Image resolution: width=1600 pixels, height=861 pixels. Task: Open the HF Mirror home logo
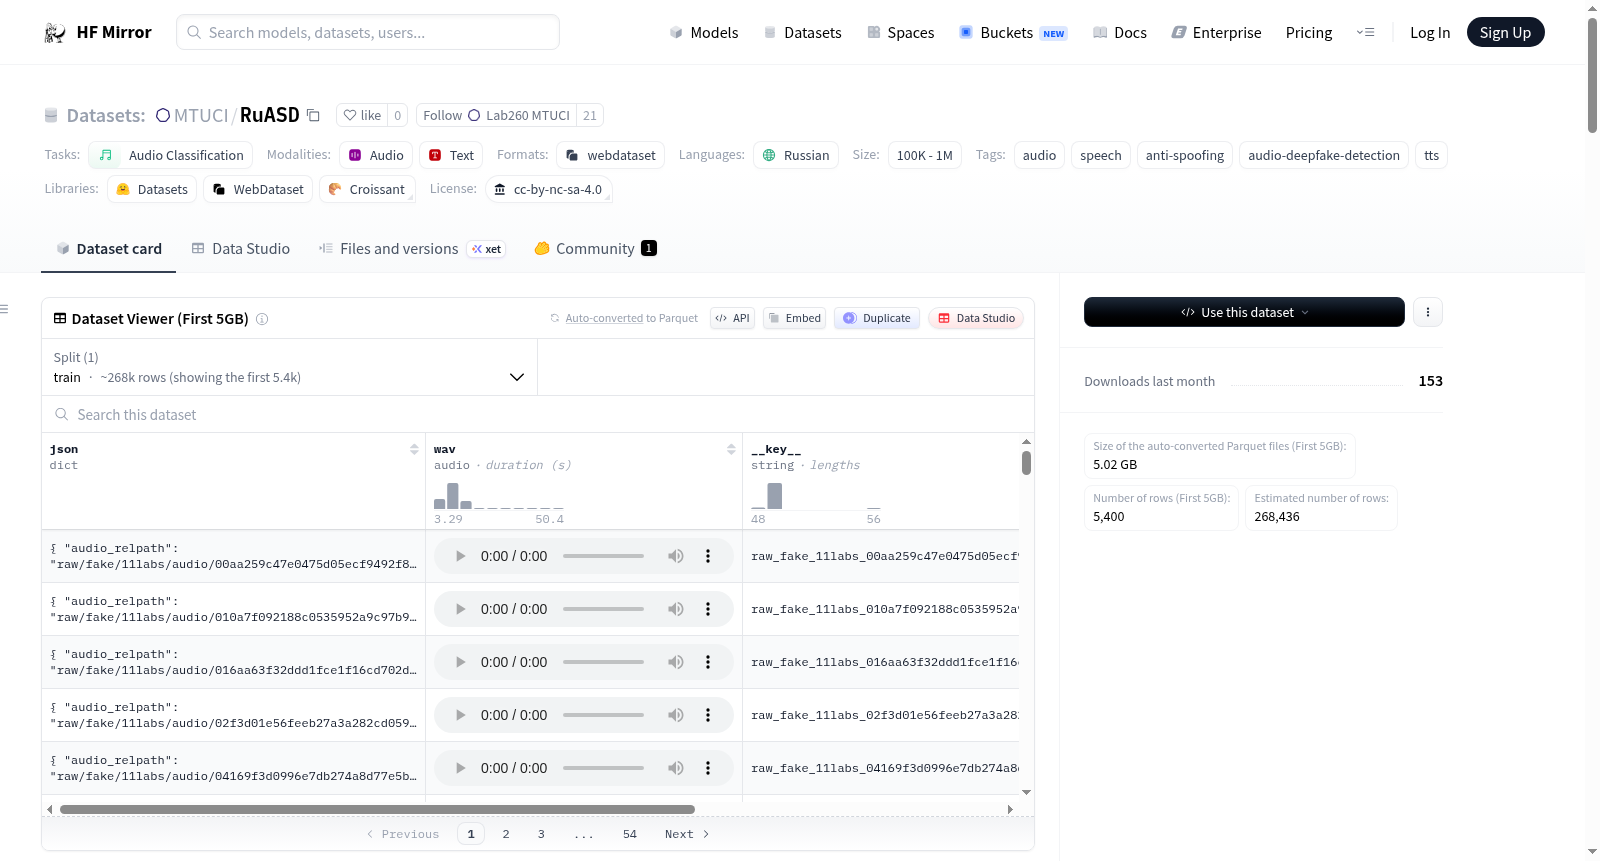98,32
